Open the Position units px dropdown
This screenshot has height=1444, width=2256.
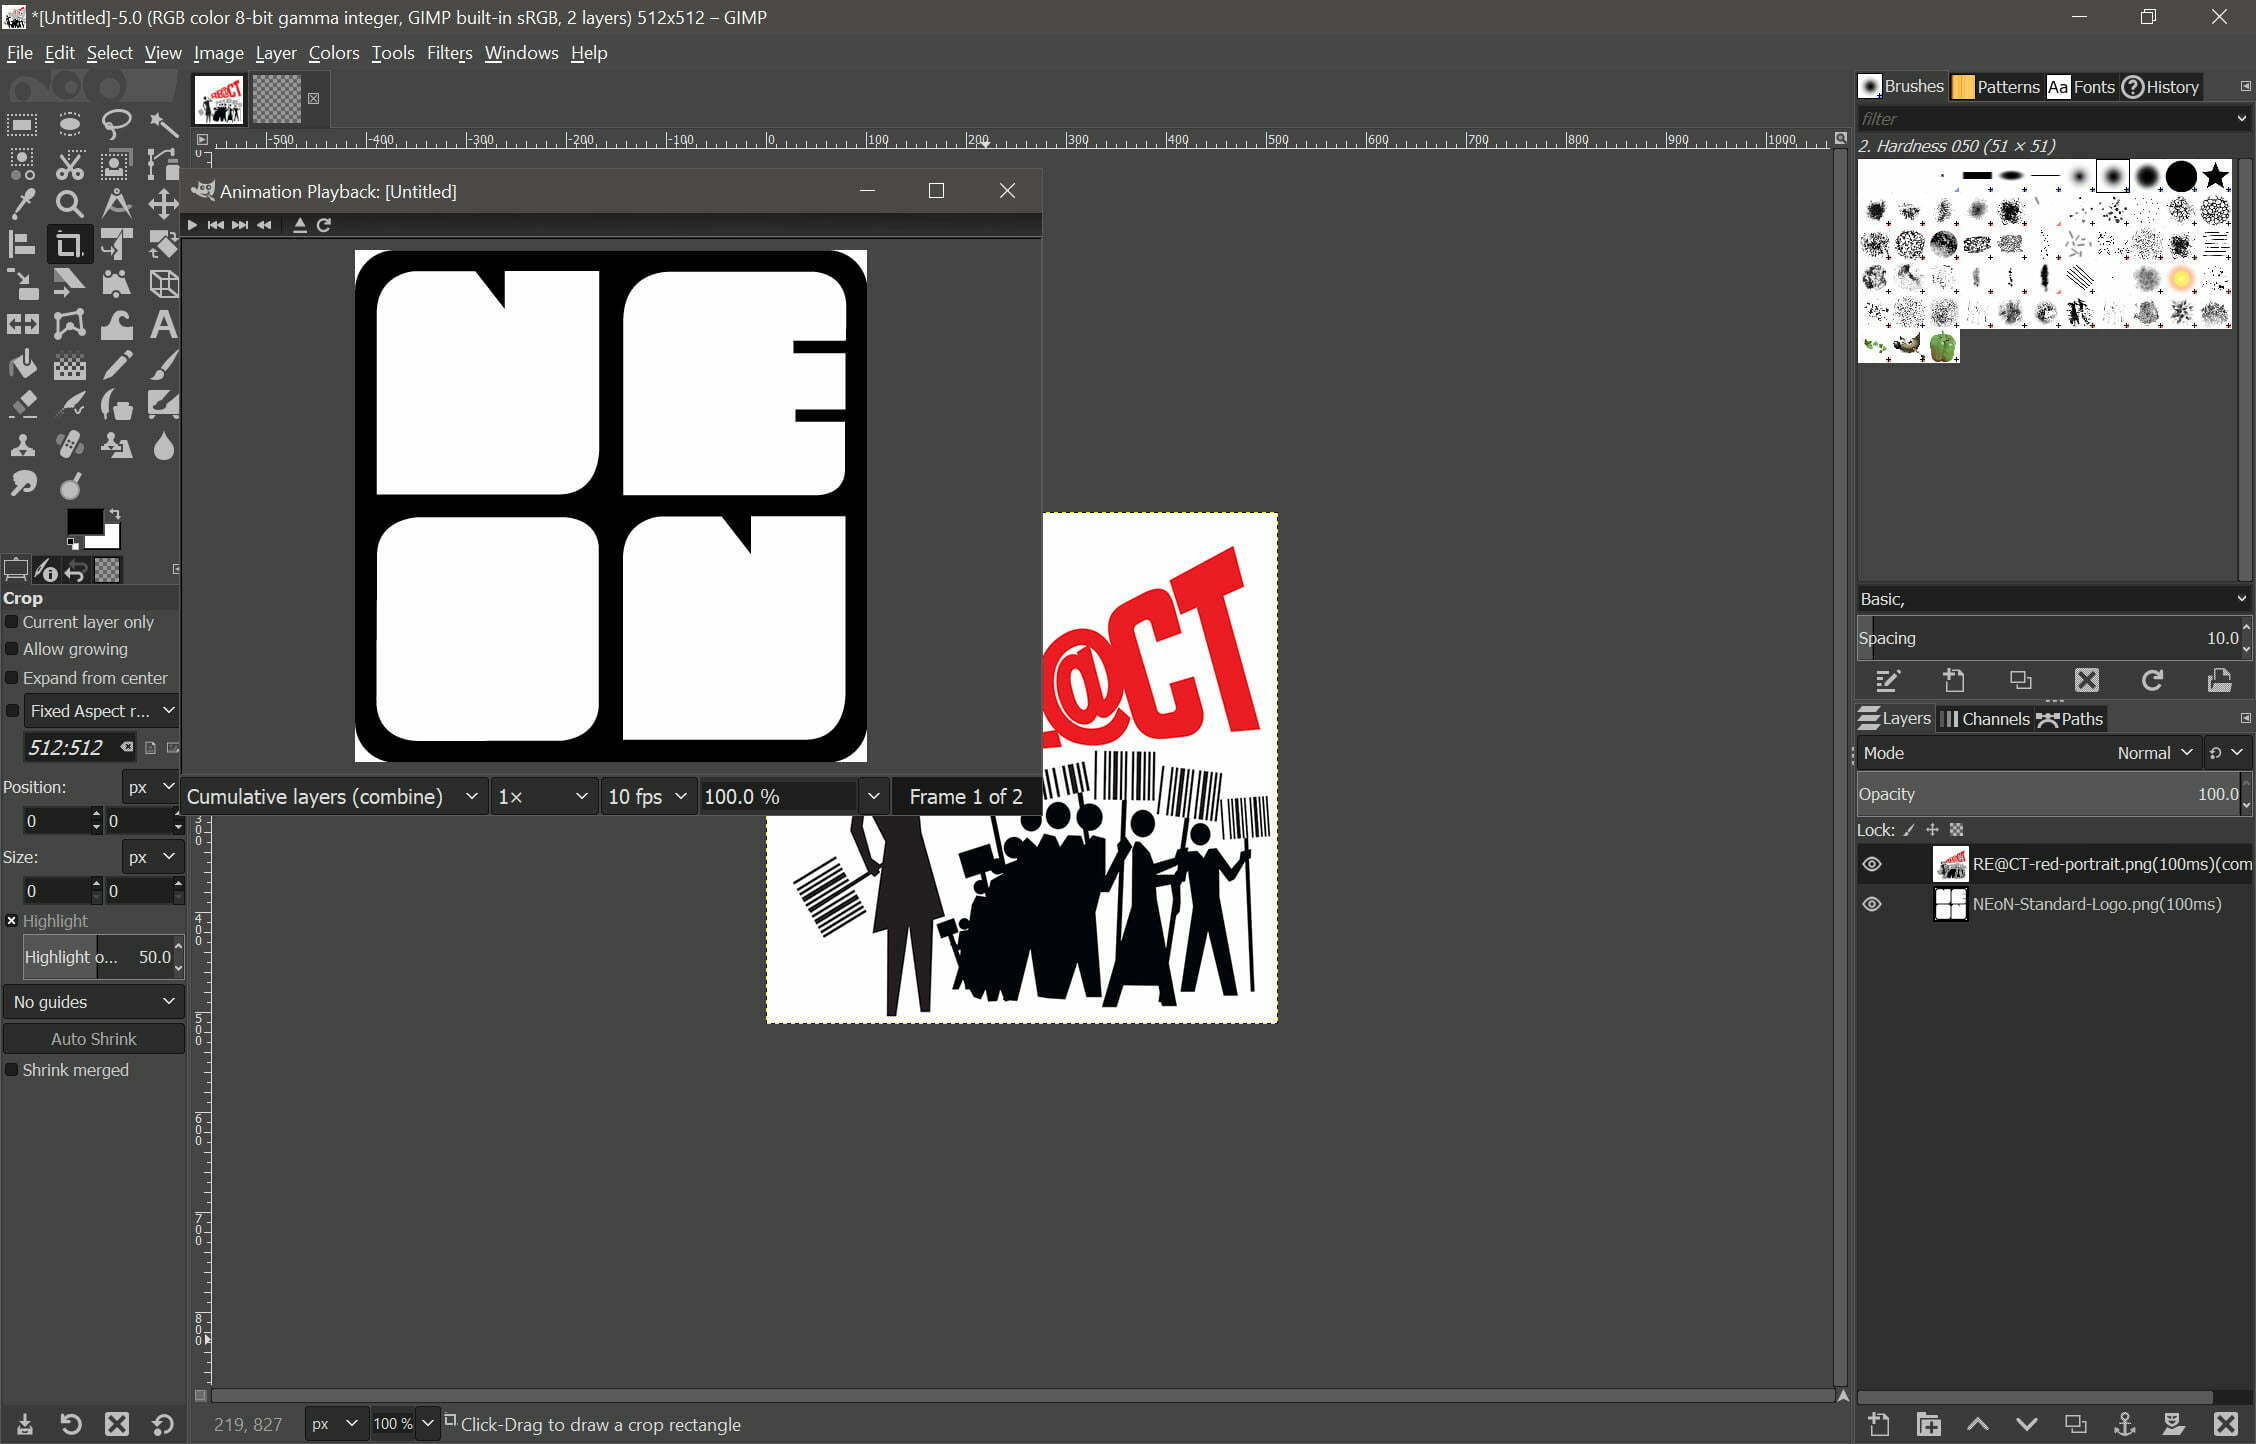151,787
